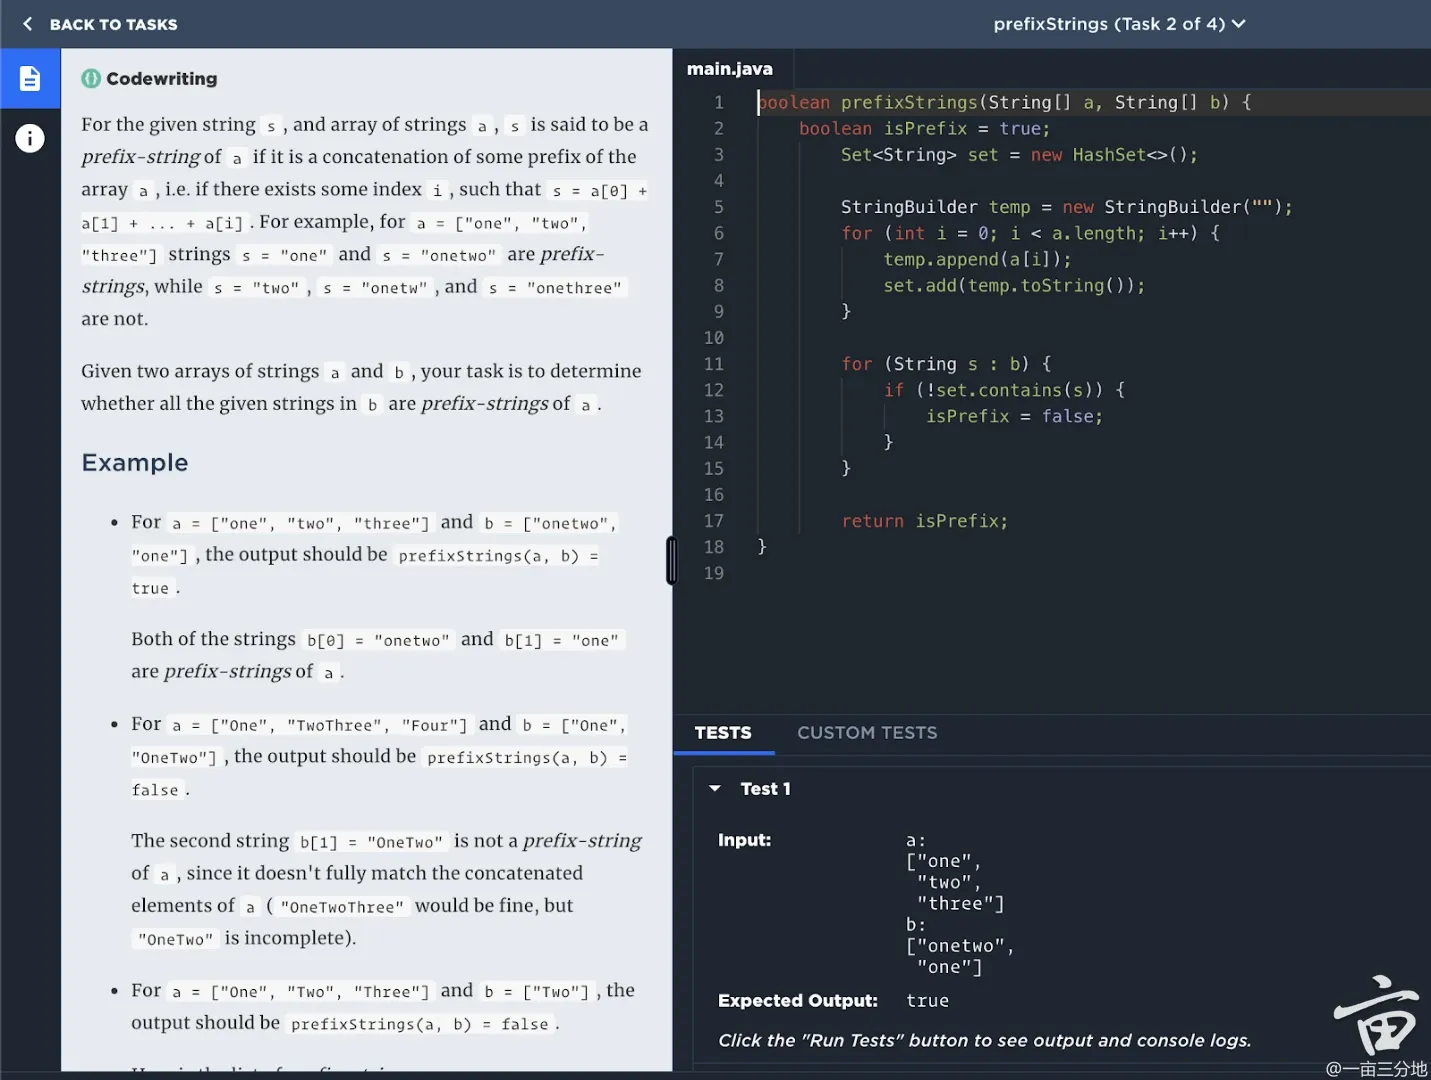Click the green Codewriting badge icon
The width and height of the screenshot is (1431, 1080).
click(91, 78)
